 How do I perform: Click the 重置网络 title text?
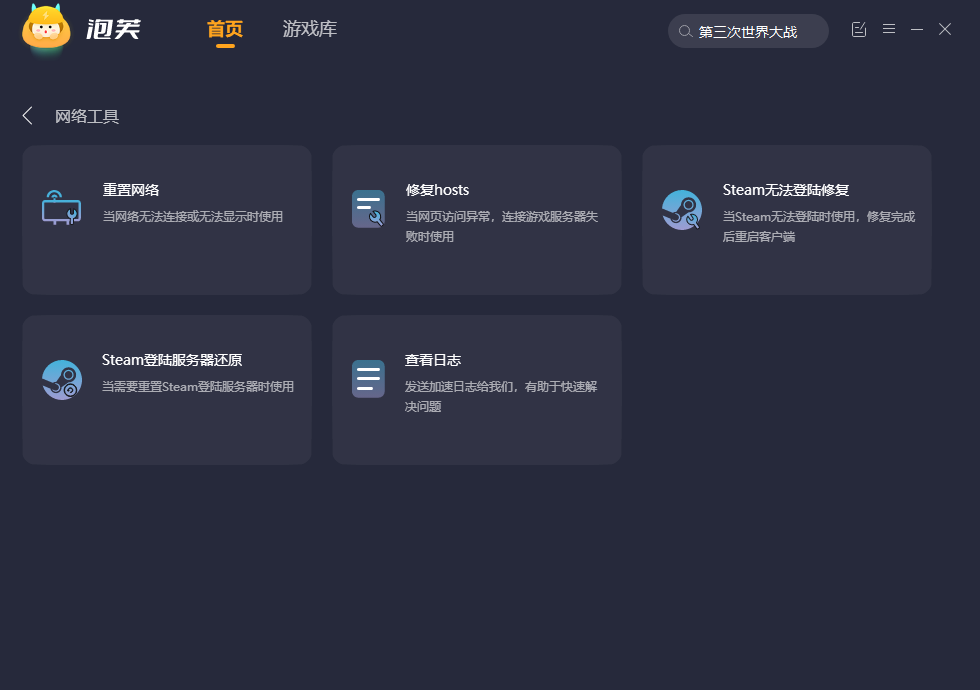131,190
